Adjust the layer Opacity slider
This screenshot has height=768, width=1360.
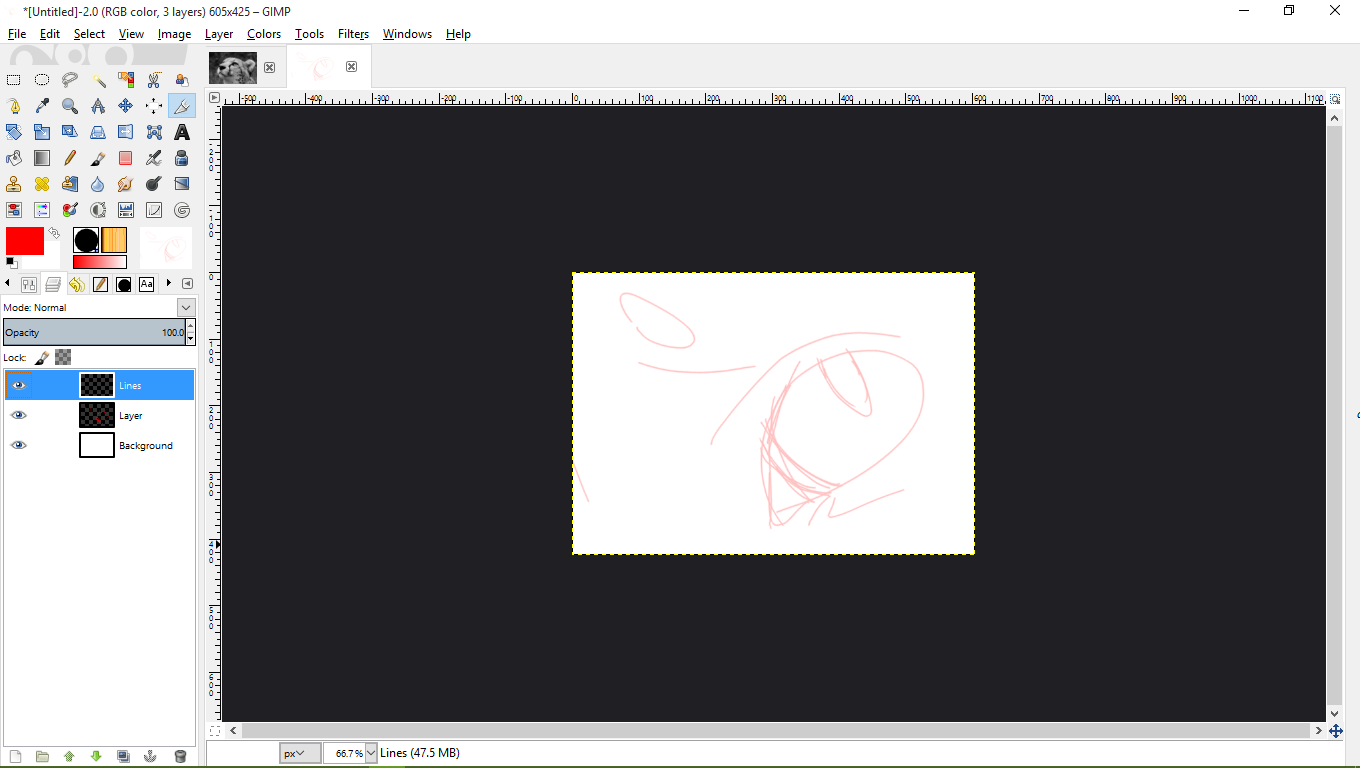click(94, 332)
